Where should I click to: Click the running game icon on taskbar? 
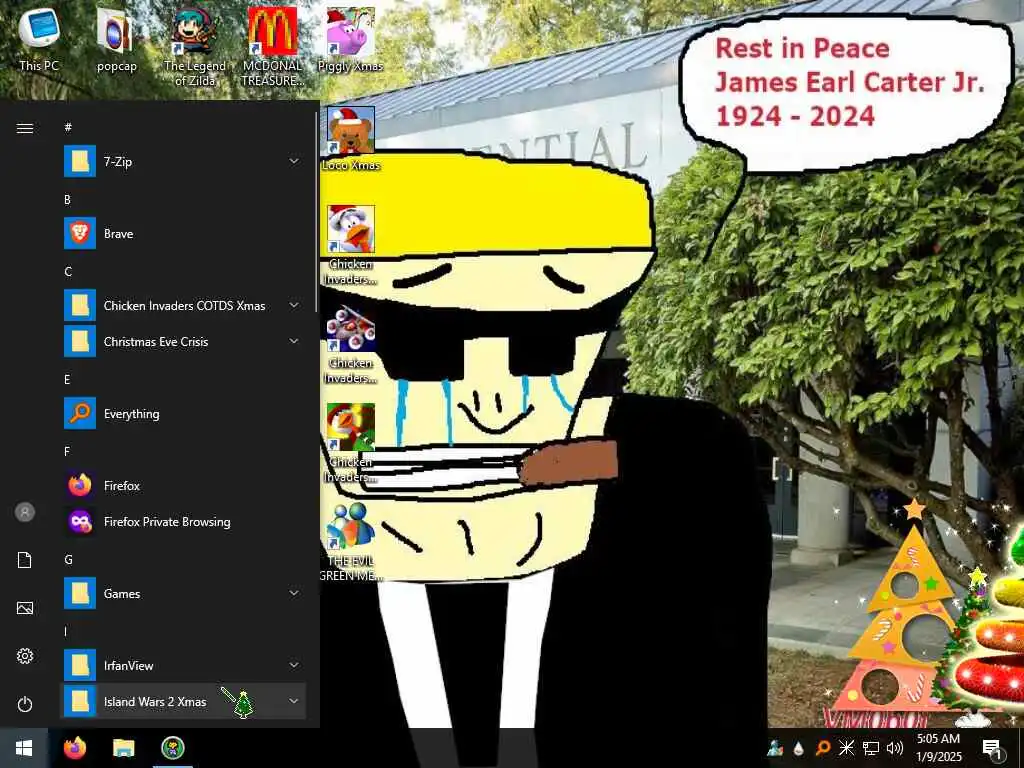pyautogui.click(x=172, y=748)
